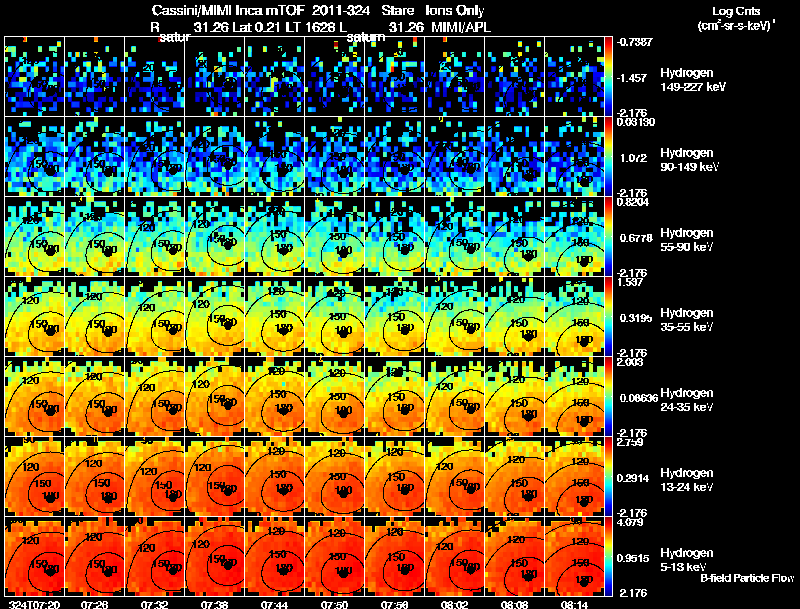This screenshot has height=609, width=800.
Task: Click the Hydrogen 149-227 keV row label
Action: click(692, 80)
